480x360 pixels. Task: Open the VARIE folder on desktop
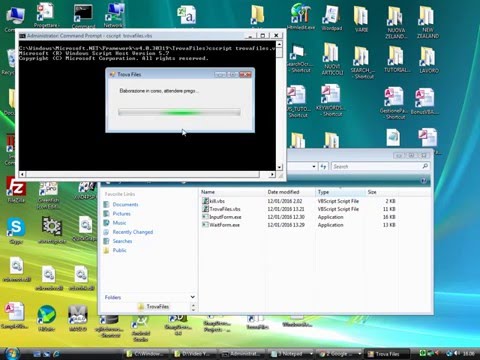tap(361, 18)
